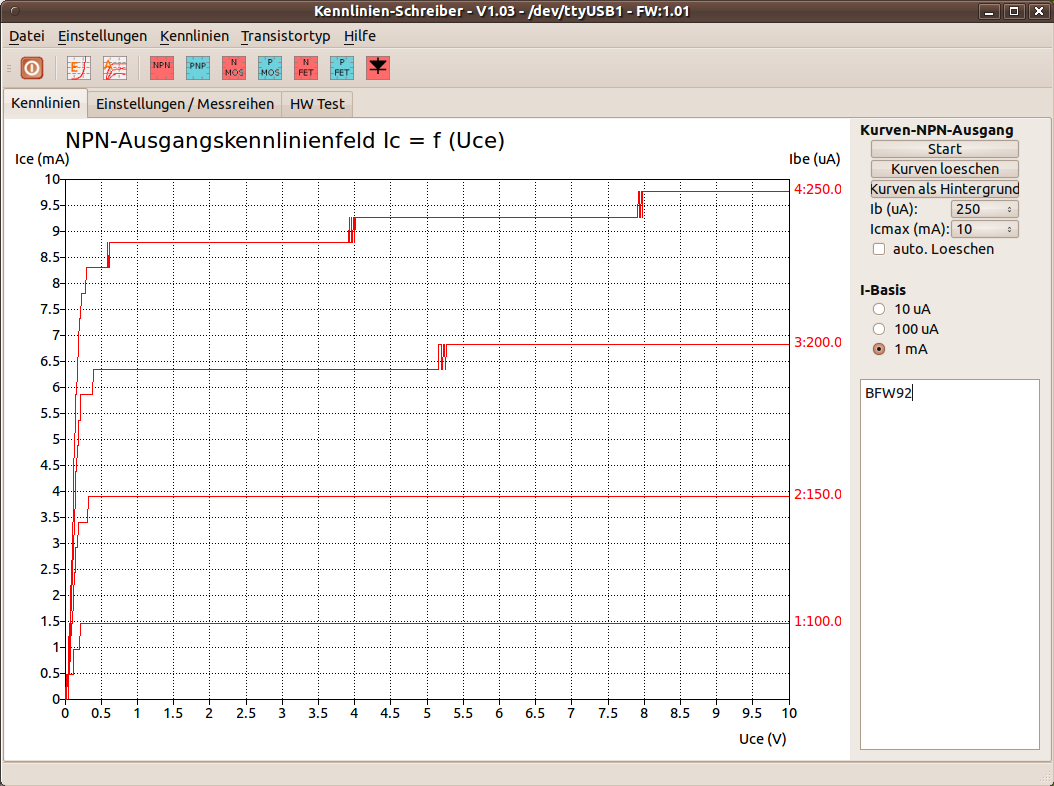The image size is (1054, 786).
Task: Choose the PNP transistor type icon
Action: pyautogui.click(x=198, y=68)
